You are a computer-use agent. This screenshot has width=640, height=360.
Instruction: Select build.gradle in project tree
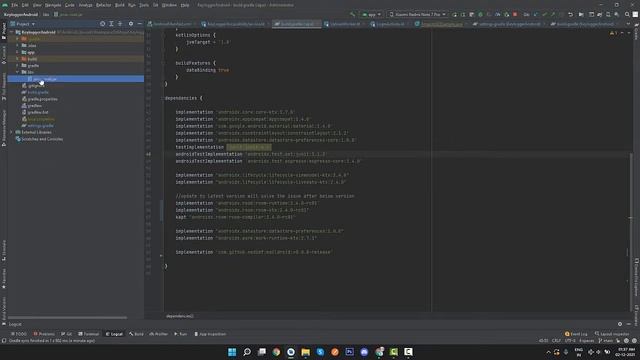click(36, 92)
